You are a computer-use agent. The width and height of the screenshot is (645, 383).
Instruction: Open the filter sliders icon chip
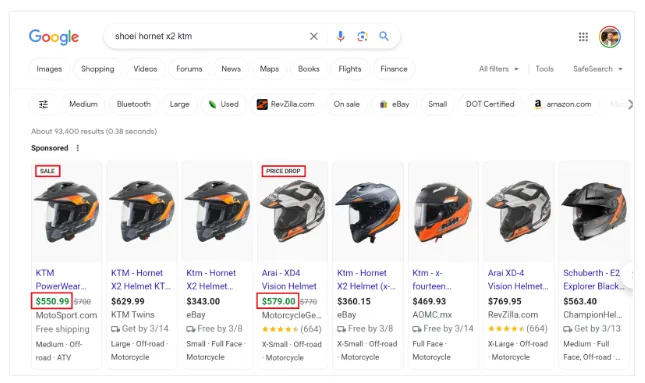point(43,104)
